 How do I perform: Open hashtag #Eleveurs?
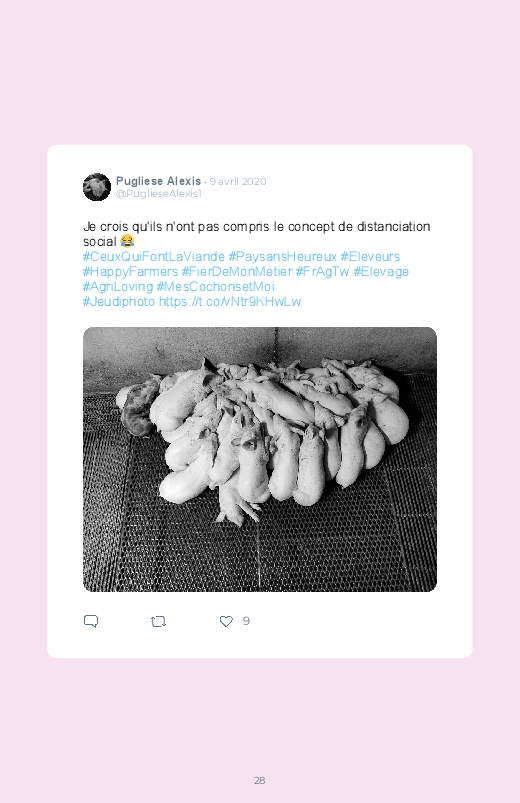[x=370, y=257]
